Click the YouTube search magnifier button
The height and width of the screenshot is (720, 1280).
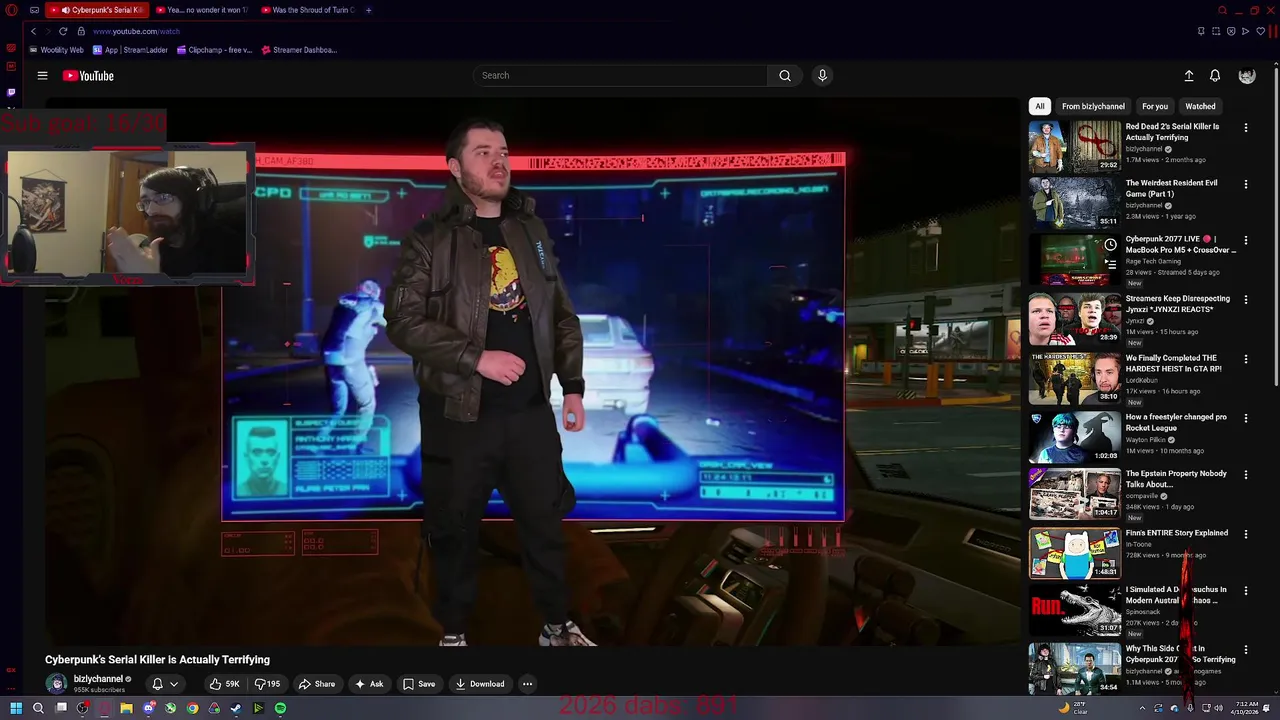[x=785, y=75]
